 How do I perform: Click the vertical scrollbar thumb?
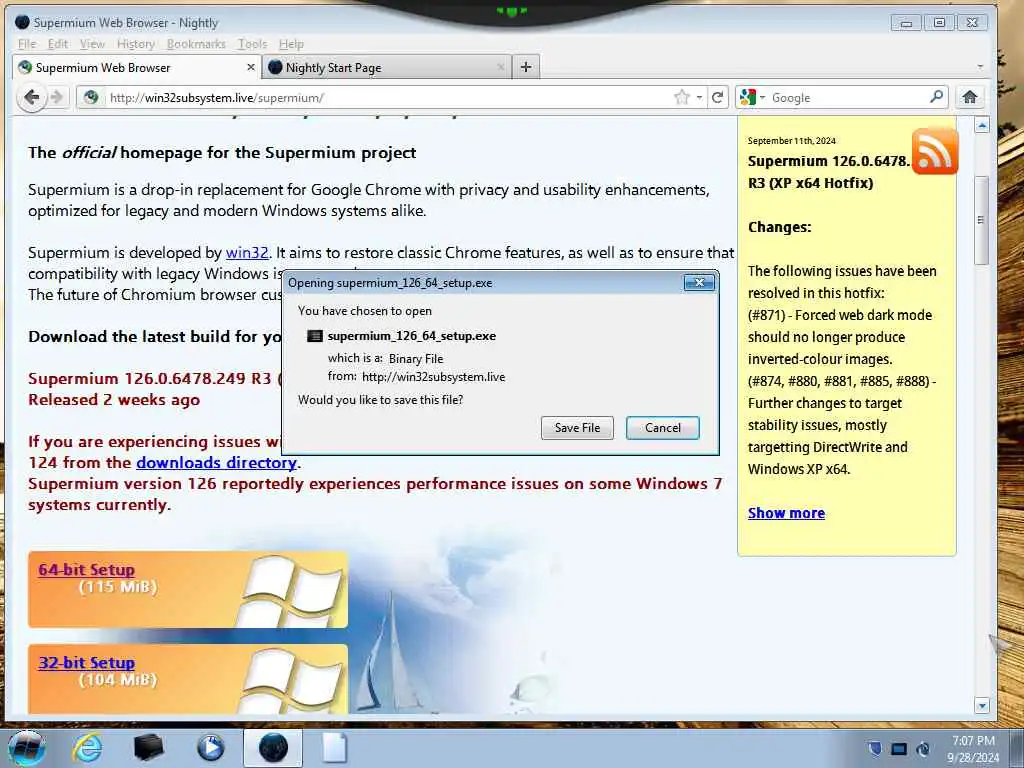[x=981, y=220]
